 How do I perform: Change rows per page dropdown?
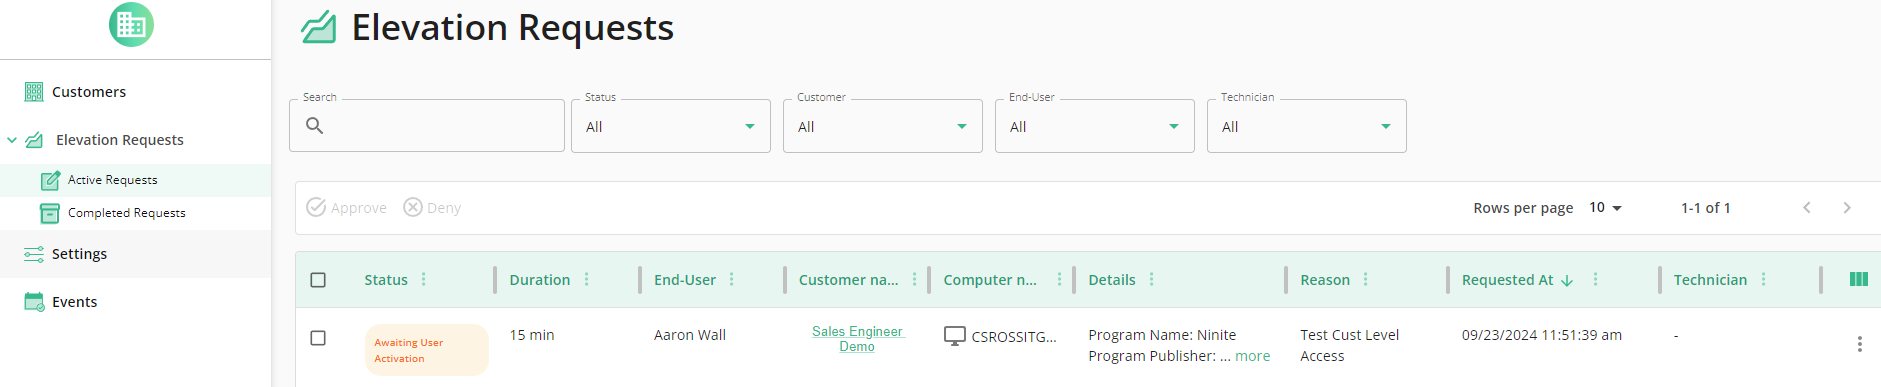[1605, 208]
